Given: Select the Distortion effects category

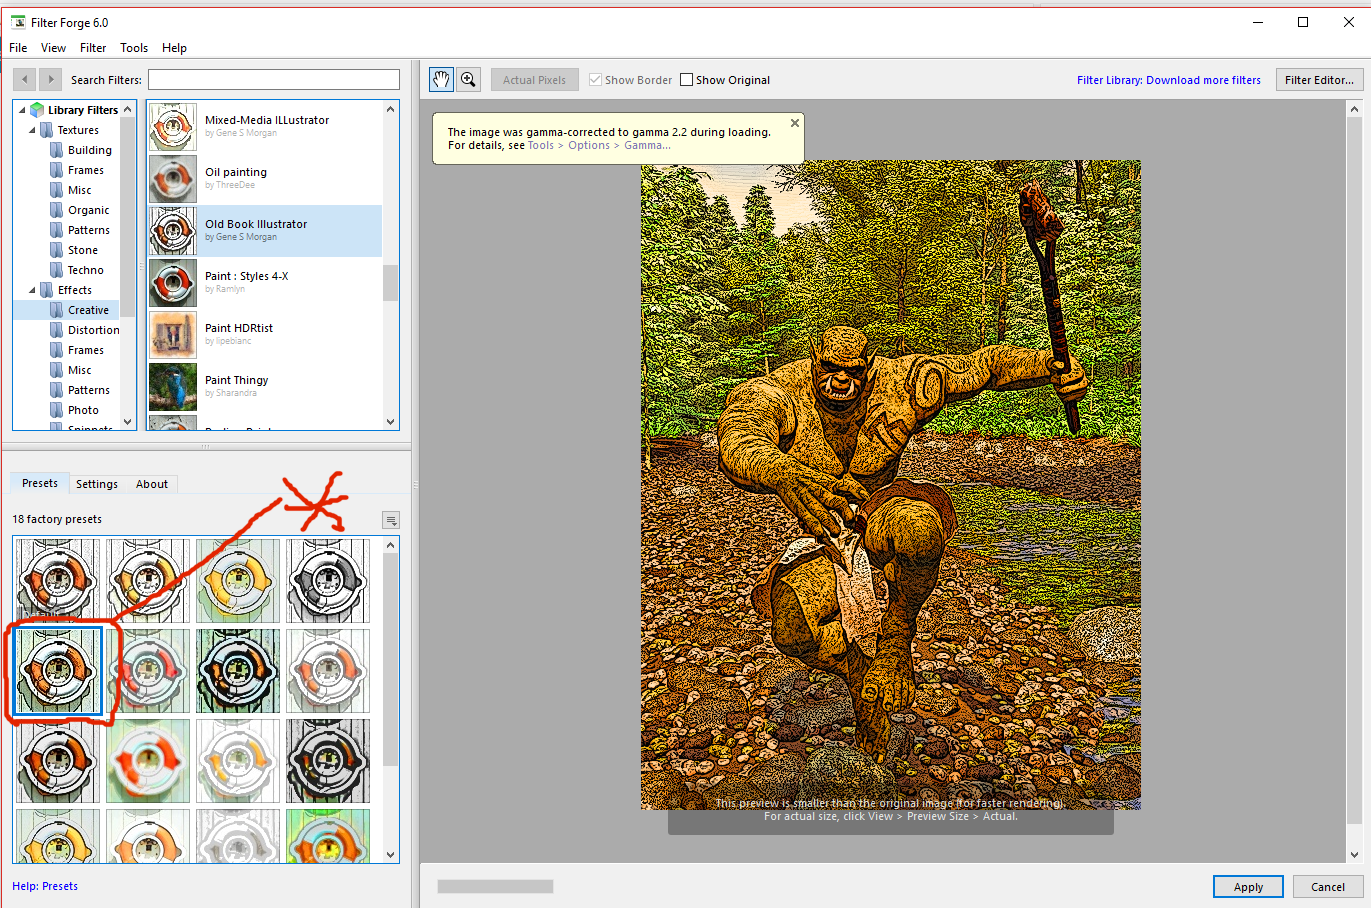Looking at the screenshot, I should [93, 330].
